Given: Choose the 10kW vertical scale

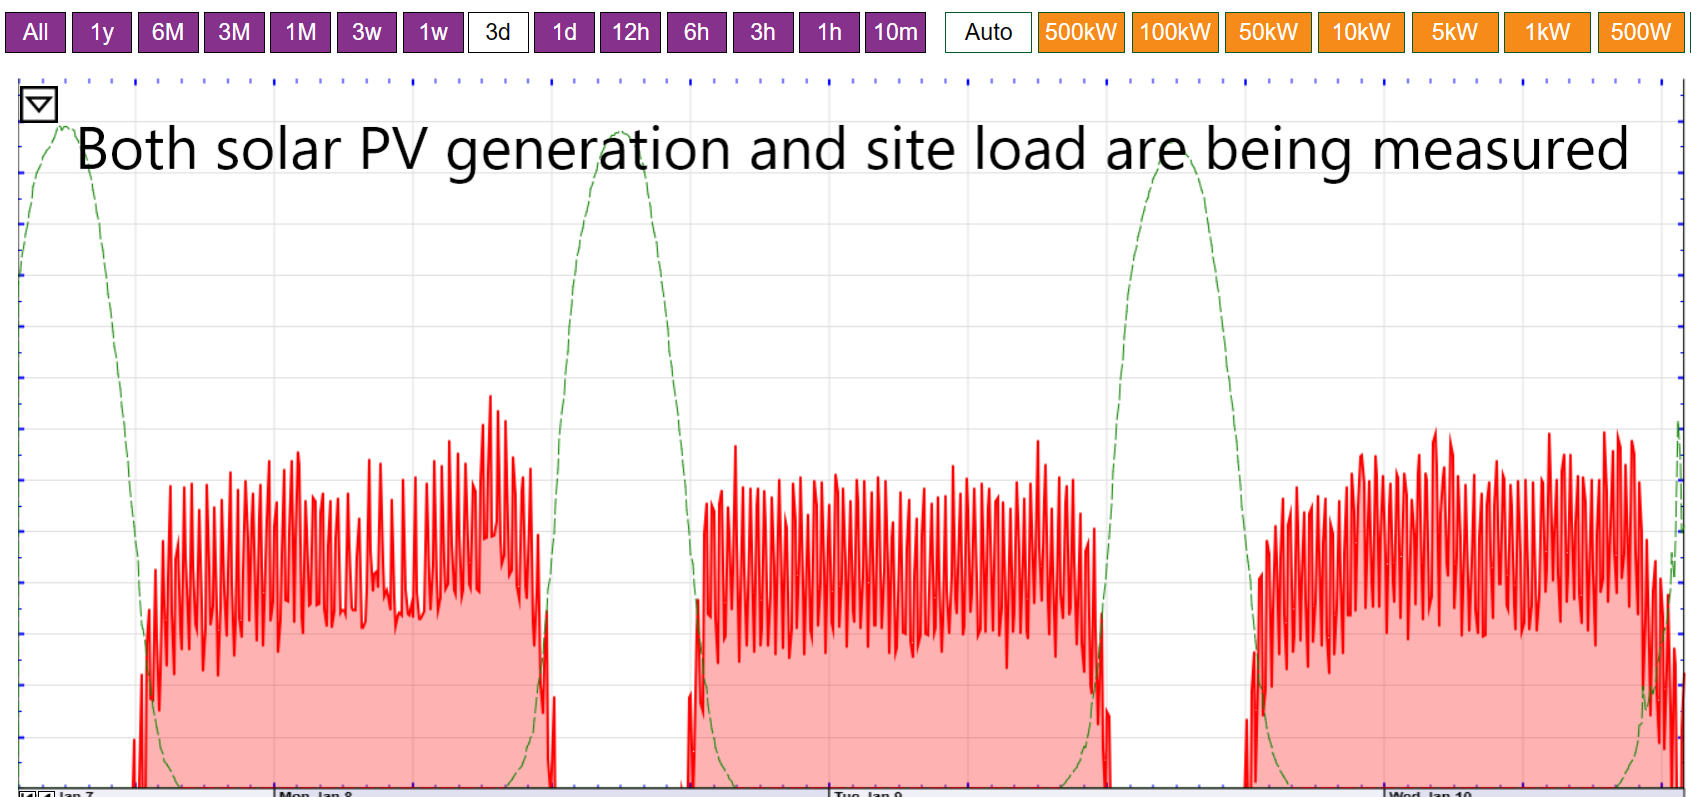Looking at the screenshot, I should point(1361,32).
